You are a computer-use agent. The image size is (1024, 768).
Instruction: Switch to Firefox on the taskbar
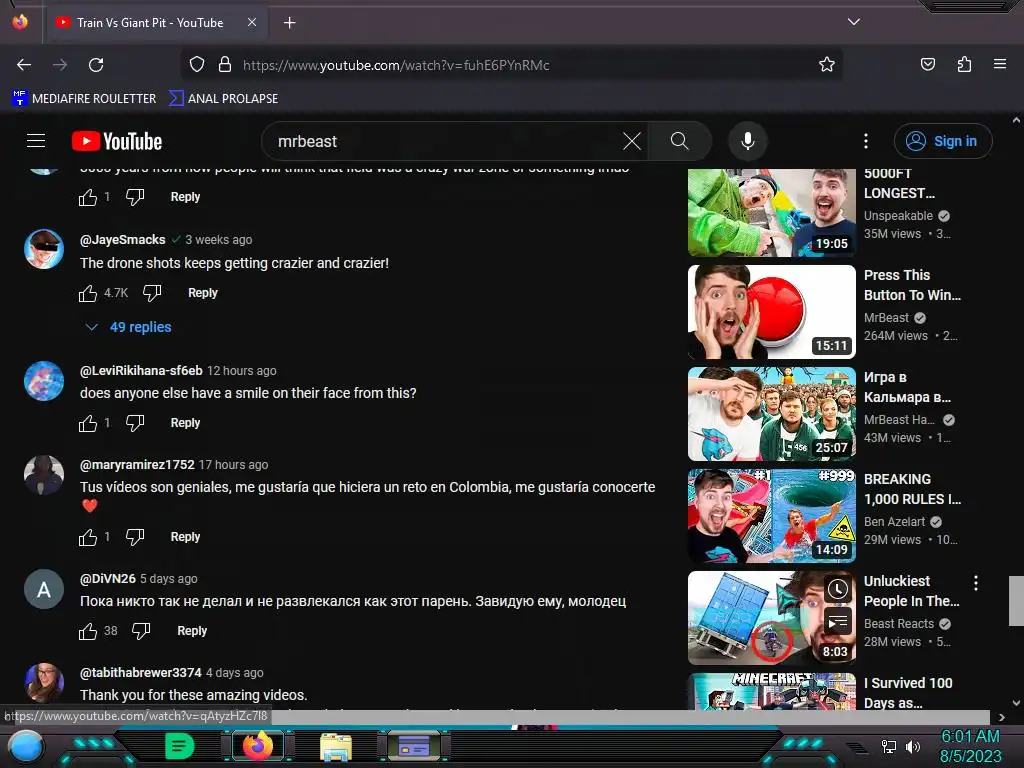[x=258, y=746]
